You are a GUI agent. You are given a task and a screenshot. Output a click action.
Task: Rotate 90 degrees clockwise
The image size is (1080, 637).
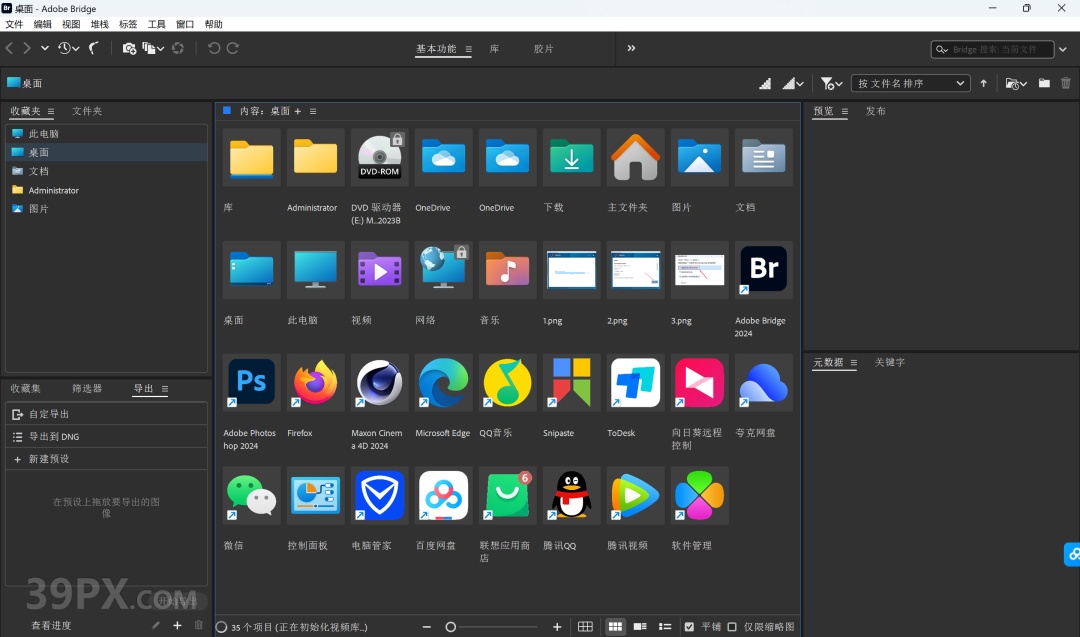point(233,48)
